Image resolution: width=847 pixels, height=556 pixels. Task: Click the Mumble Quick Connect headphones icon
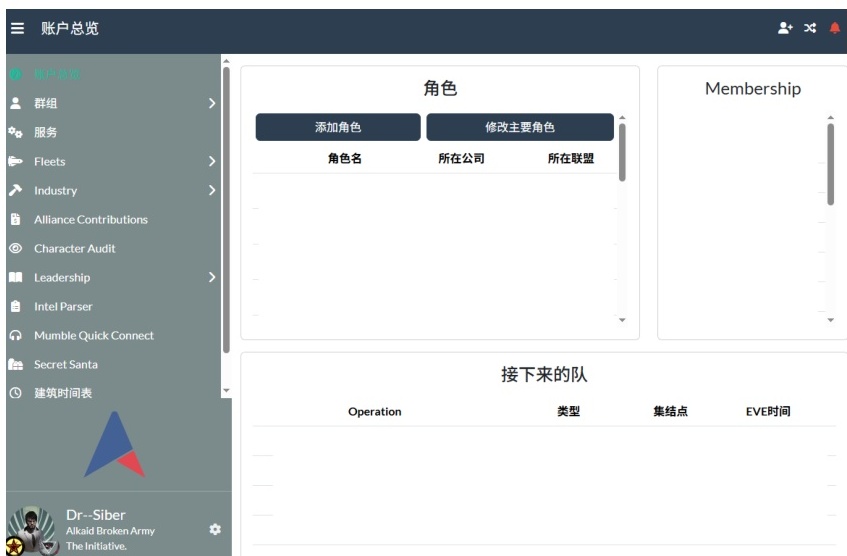coord(15,336)
